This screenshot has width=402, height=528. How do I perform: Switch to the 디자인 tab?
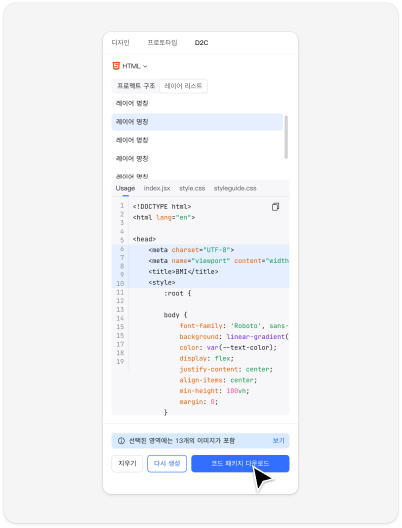121,43
